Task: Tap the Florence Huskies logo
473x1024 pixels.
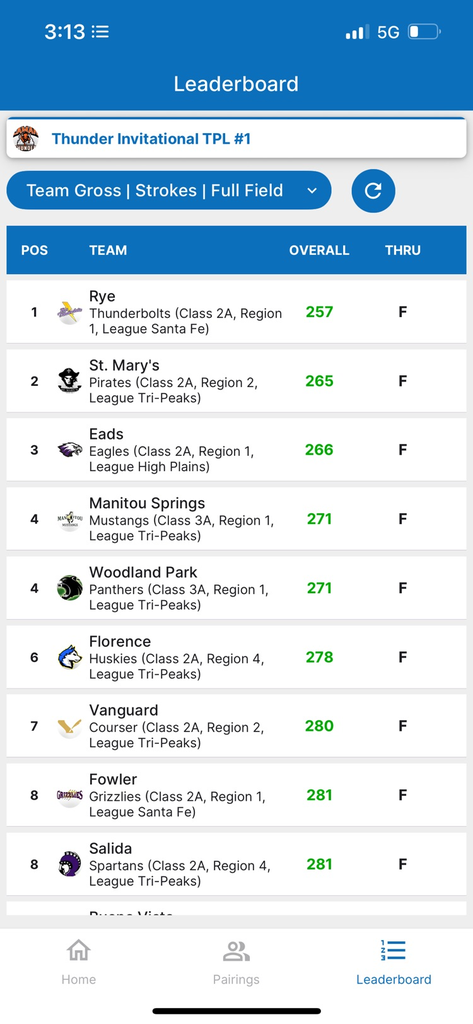Action: (x=70, y=657)
